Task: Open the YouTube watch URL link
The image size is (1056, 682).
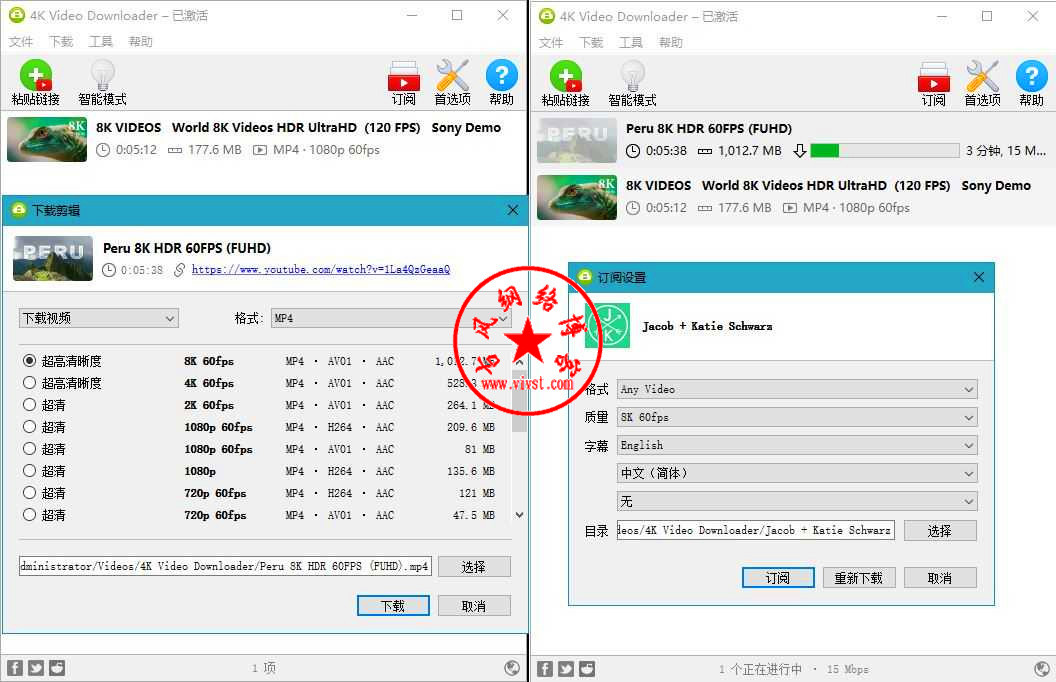Action: coord(321,269)
